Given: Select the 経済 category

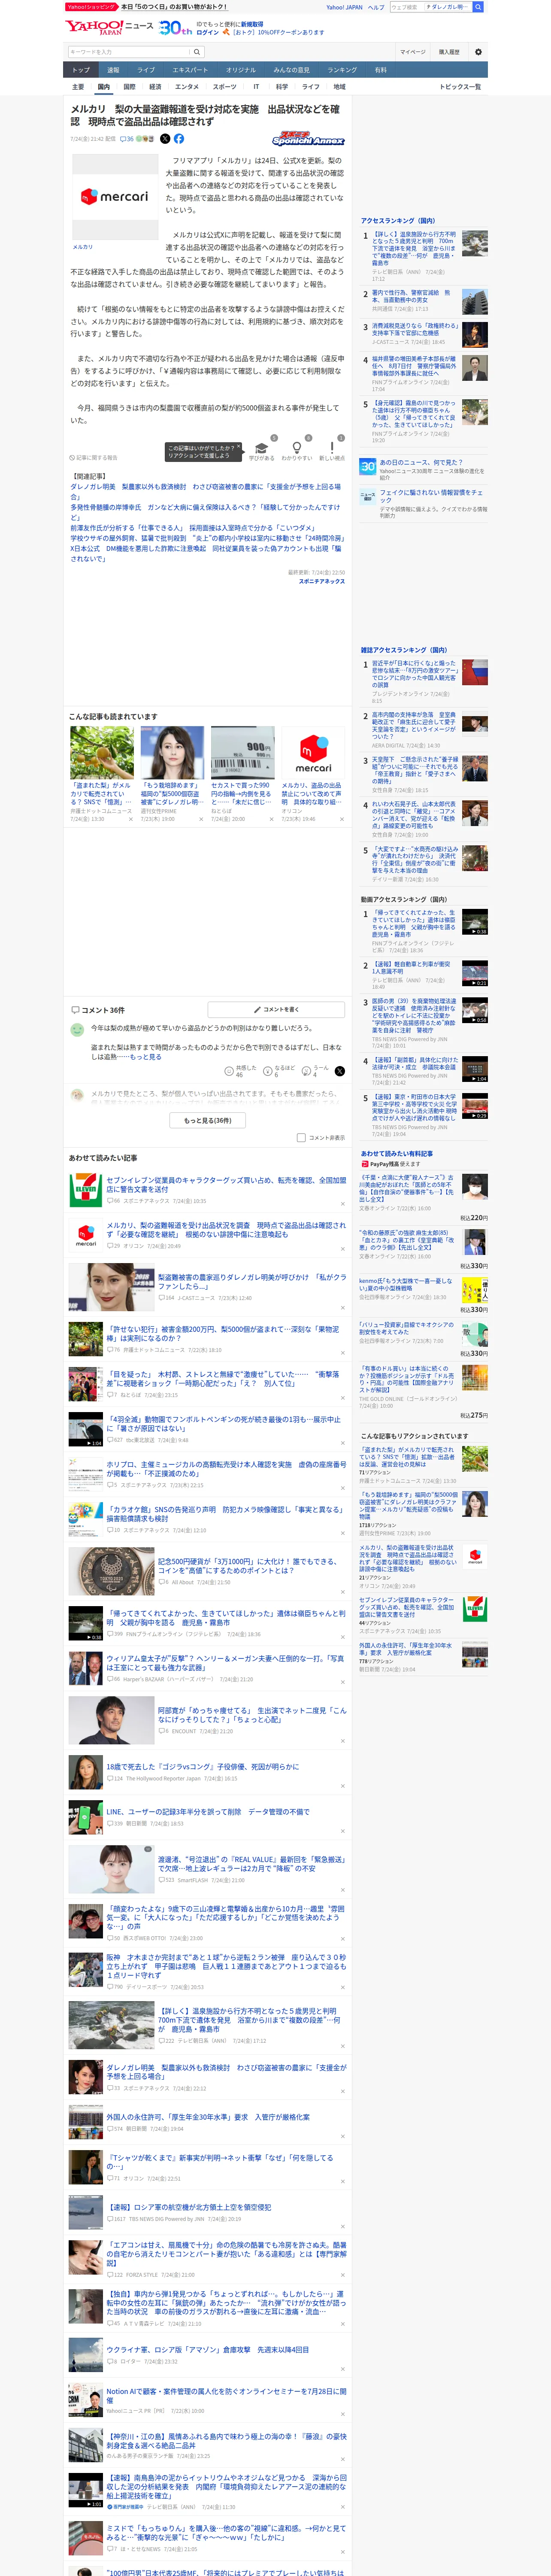Looking at the screenshot, I should tap(155, 87).
